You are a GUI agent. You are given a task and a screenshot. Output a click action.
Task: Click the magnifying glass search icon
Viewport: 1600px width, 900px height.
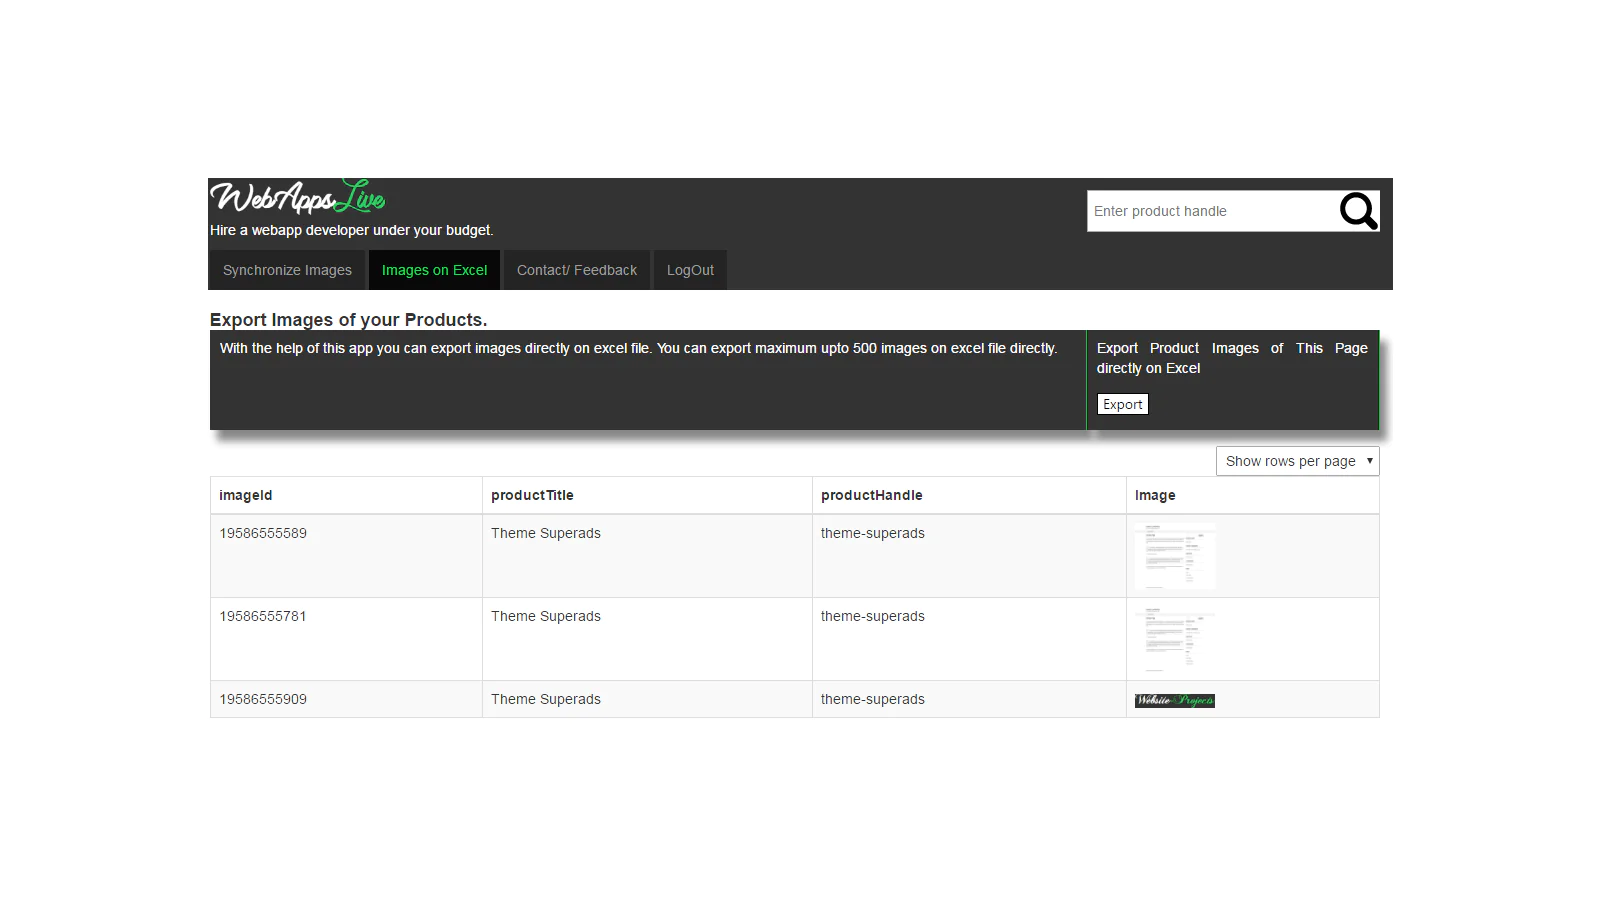[1358, 211]
